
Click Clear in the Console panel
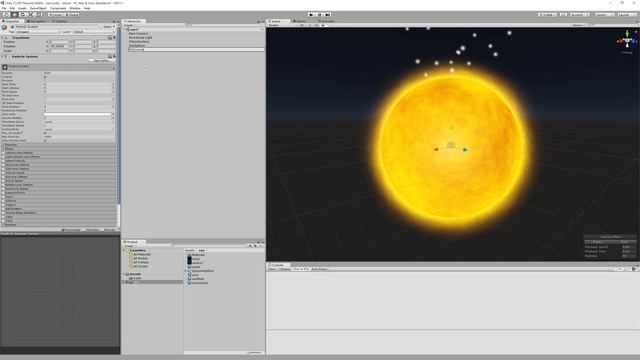(272, 269)
